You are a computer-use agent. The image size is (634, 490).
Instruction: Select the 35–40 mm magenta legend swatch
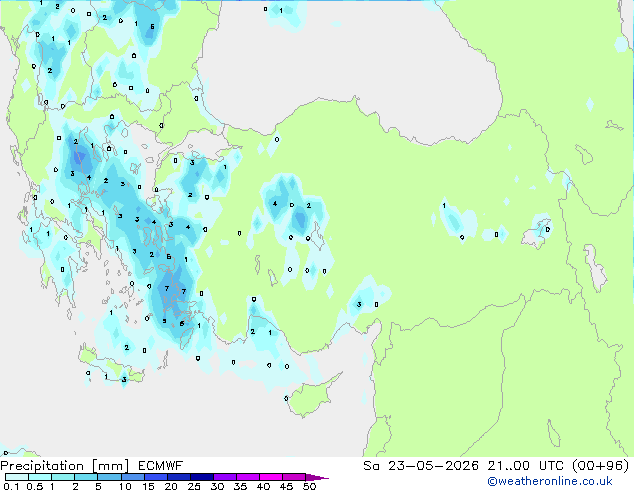coord(248,477)
